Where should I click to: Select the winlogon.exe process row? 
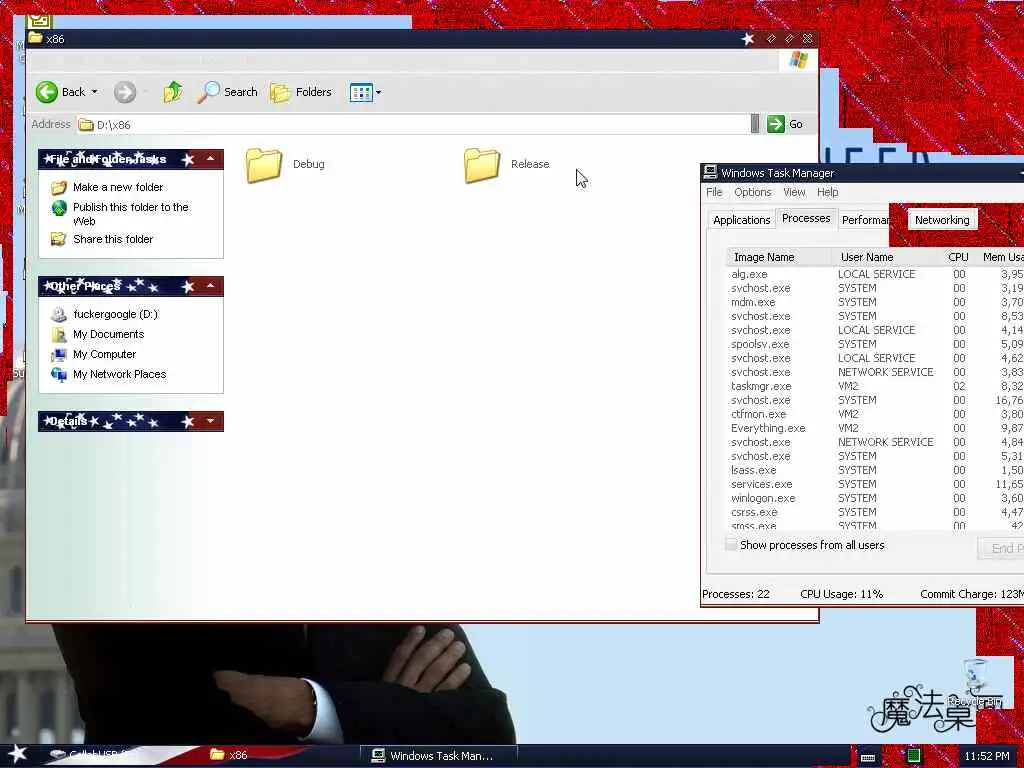(875, 498)
